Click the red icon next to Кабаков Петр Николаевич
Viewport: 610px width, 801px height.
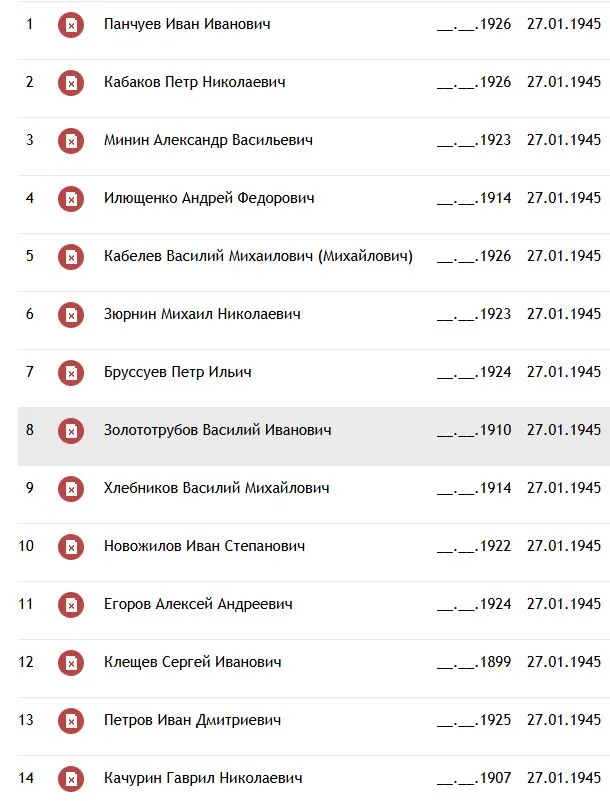click(71, 83)
